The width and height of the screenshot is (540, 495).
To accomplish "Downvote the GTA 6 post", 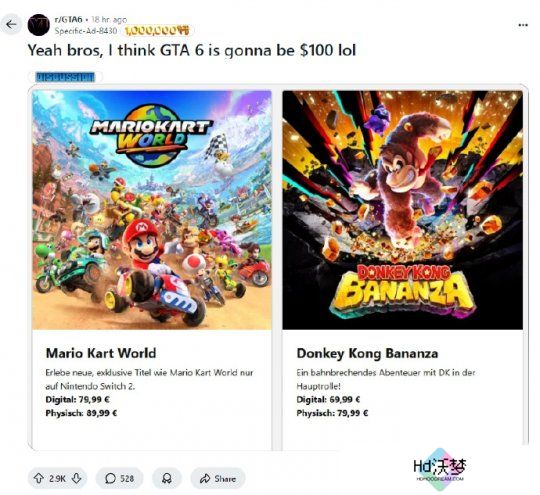I will [x=76, y=478].
